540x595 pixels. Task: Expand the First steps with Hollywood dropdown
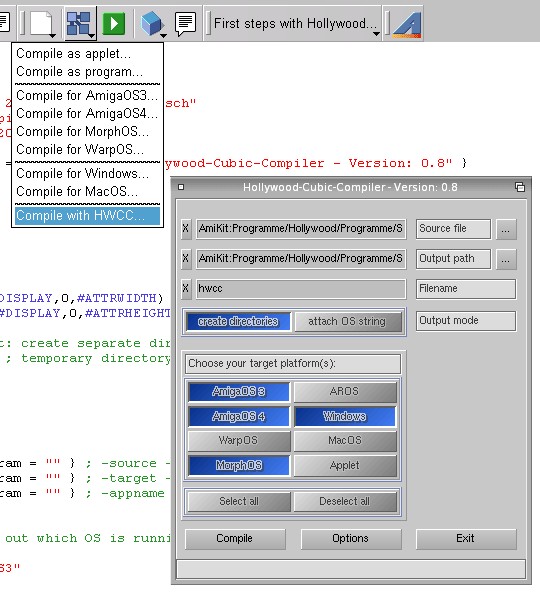(x=376, y=34)
